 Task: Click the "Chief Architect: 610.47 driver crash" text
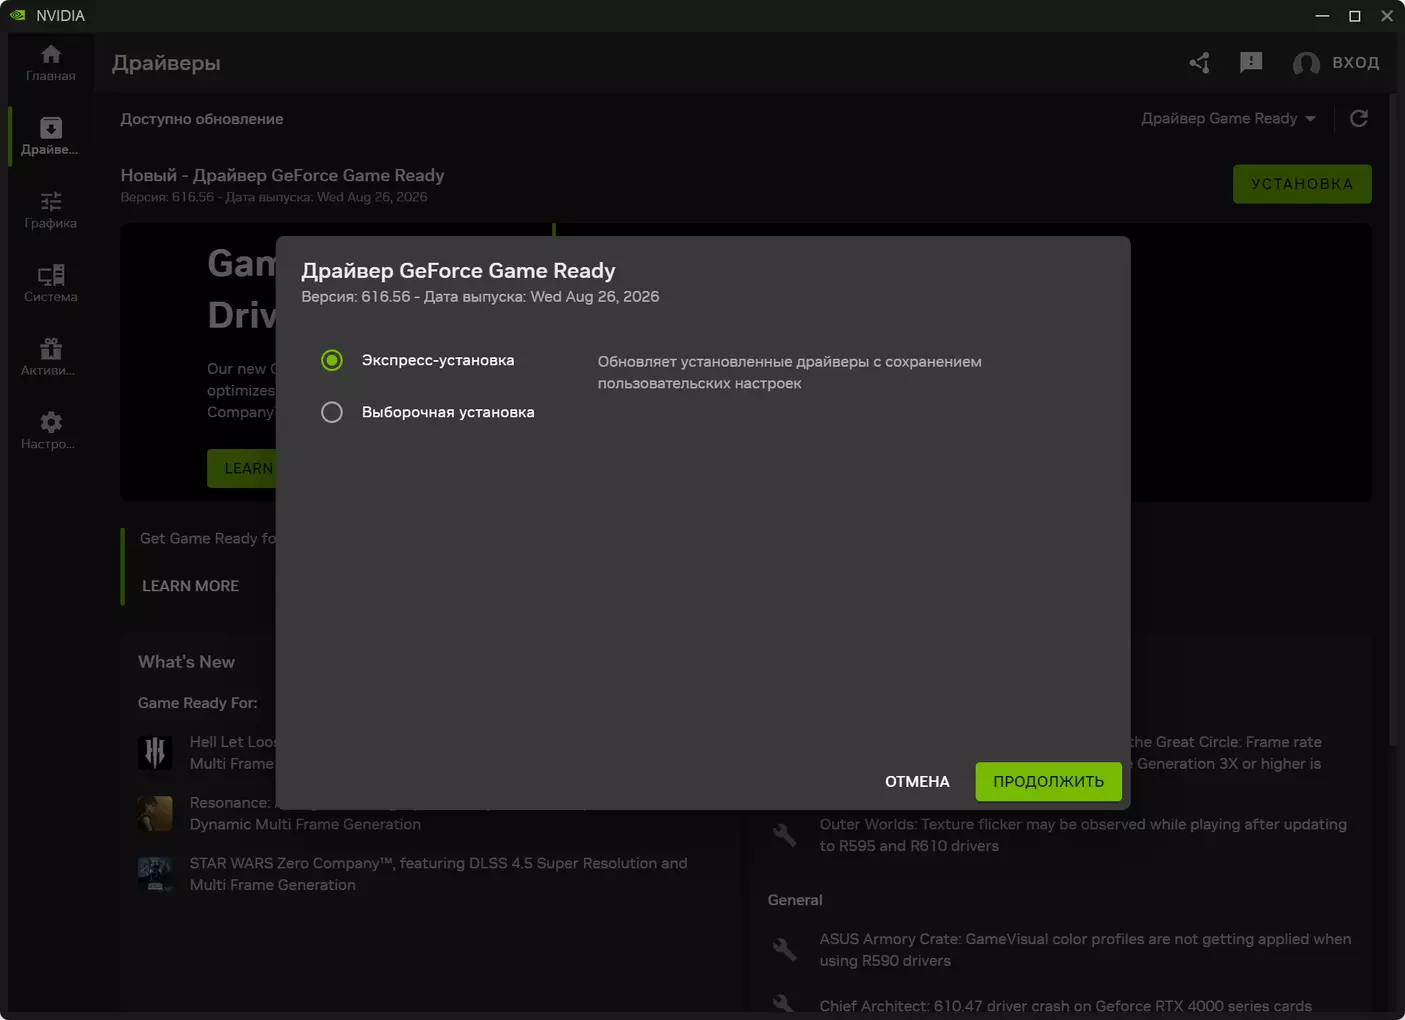tap(1065, 1006)
